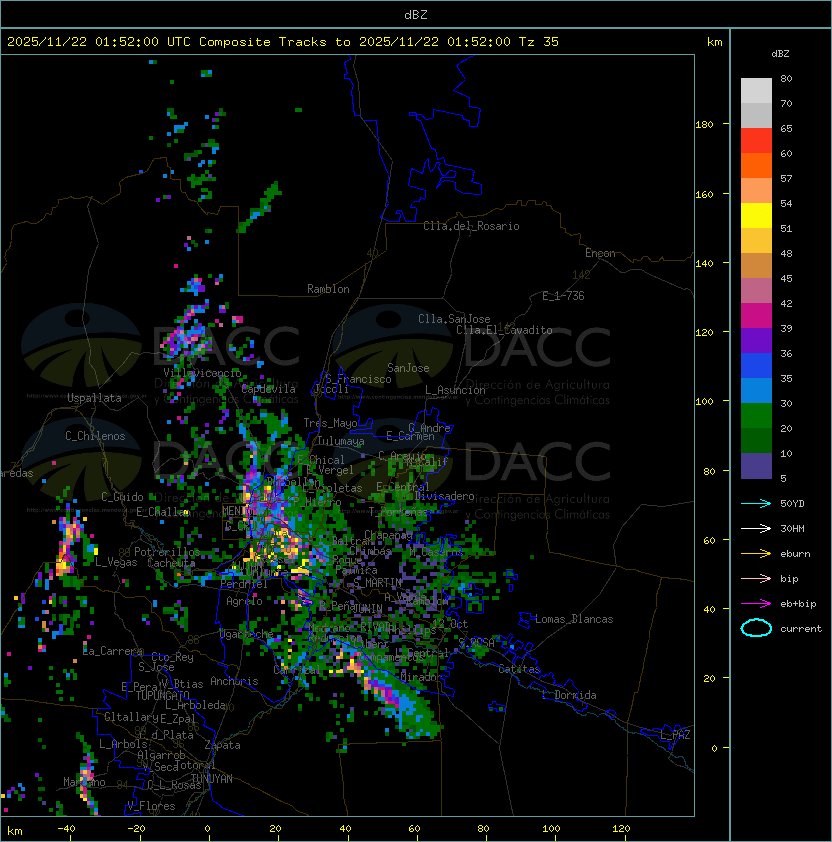Image resolution: width=832 pixels, height=842 pixels.
Task: Click the 'dBZ' heading above color scale
Action: pos(780,54)
